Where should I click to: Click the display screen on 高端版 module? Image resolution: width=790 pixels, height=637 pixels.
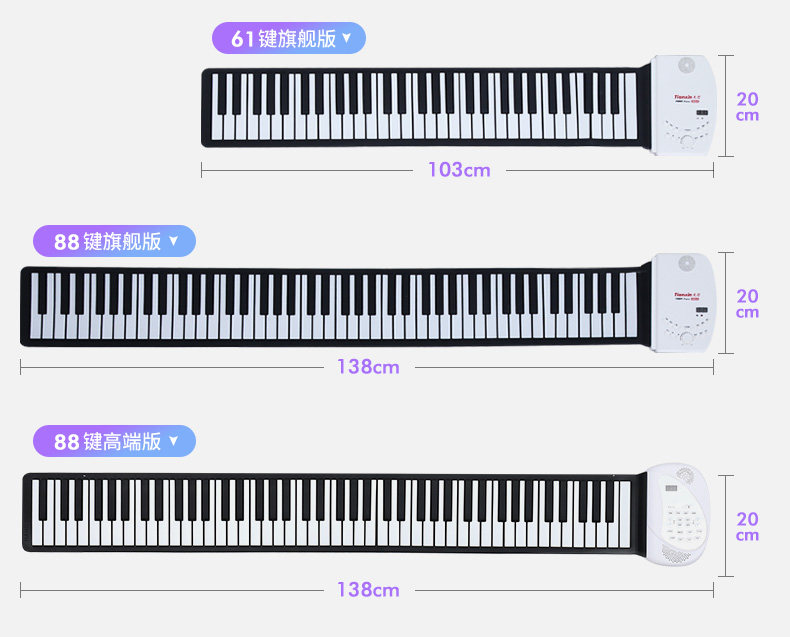point(671,488)
